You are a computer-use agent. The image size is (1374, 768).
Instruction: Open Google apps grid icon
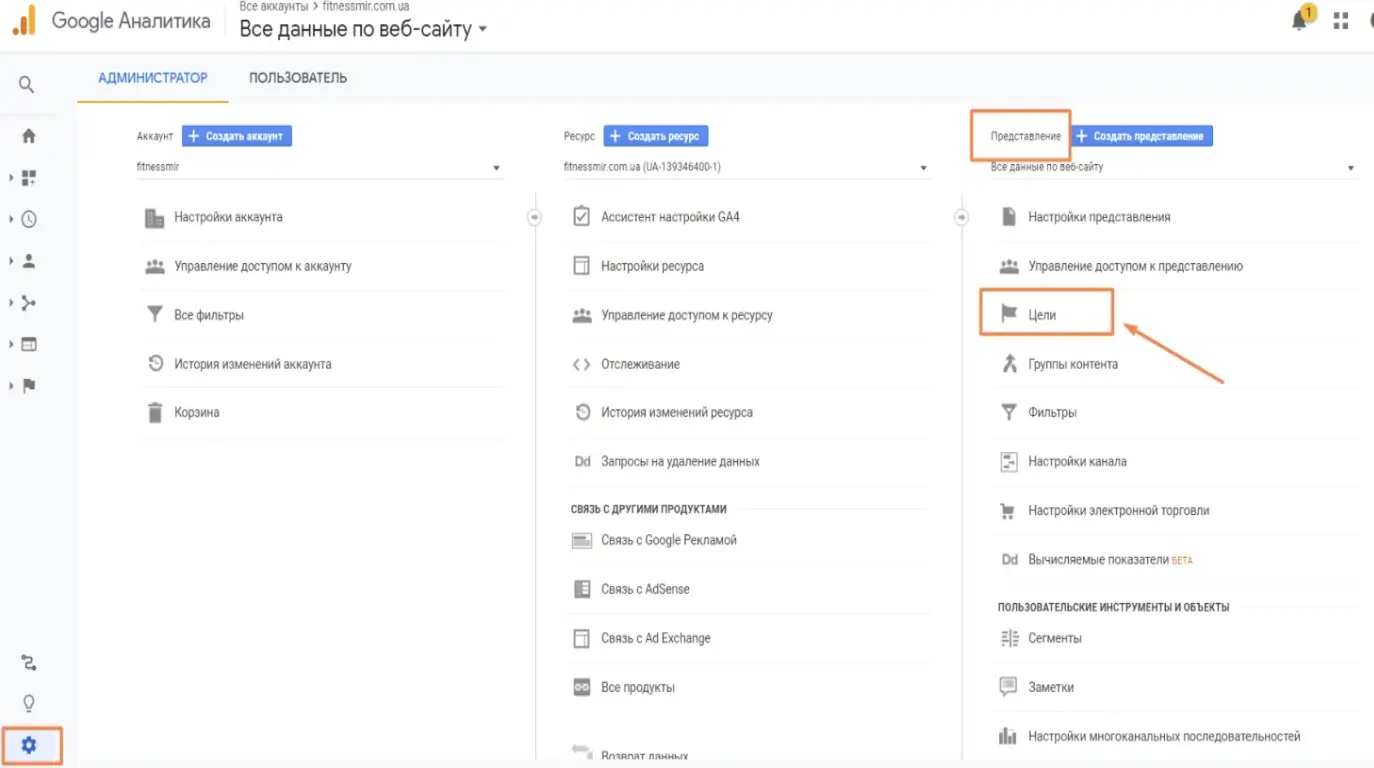coord(1341,21)
